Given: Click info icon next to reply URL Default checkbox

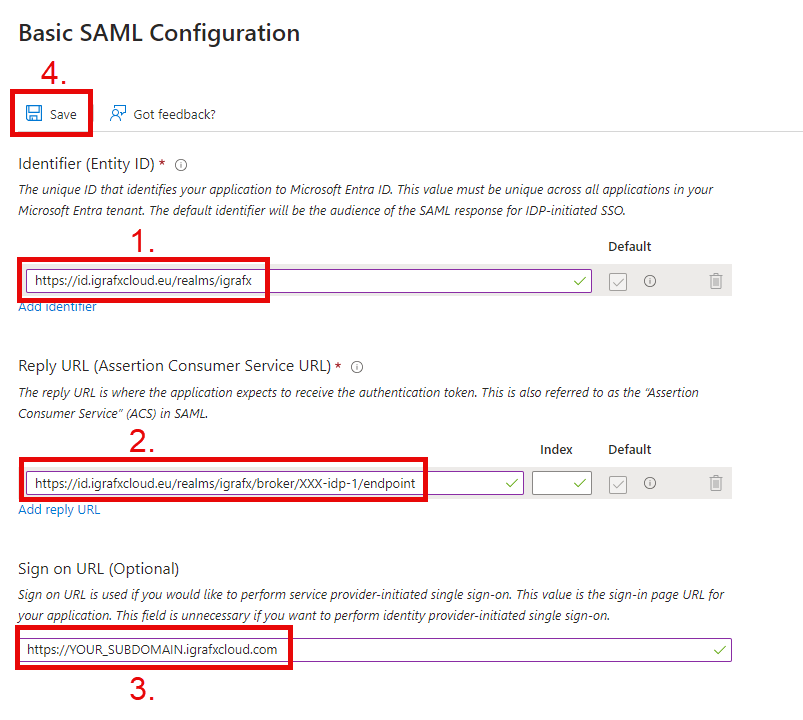Looking at the screenshot, I should (x=650, y=483).
